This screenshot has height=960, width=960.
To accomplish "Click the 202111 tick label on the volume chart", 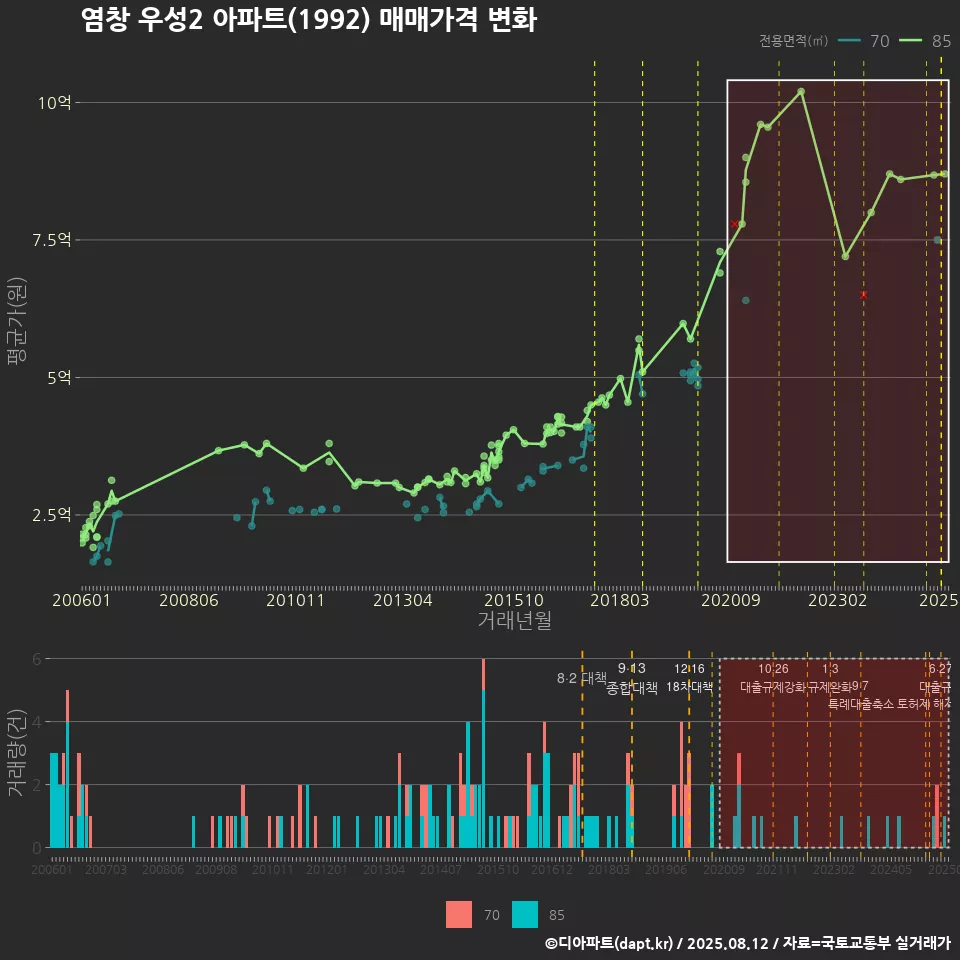I will point(777,869).
